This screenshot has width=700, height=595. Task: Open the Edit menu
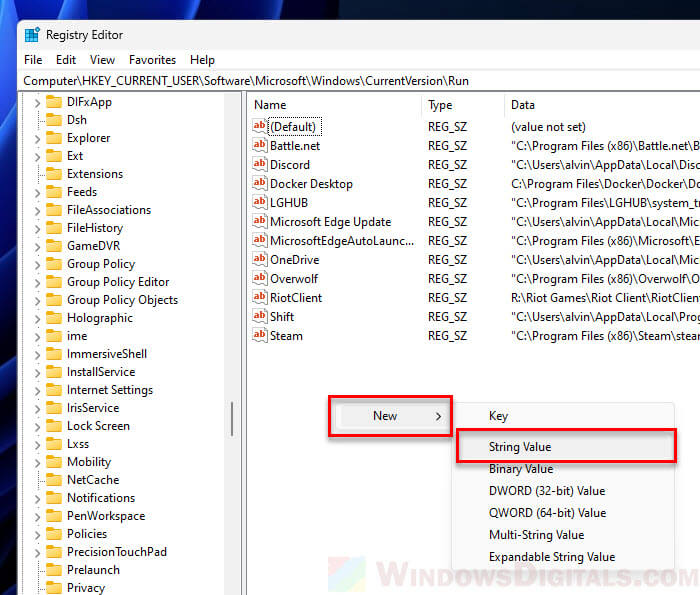[66, 60]
